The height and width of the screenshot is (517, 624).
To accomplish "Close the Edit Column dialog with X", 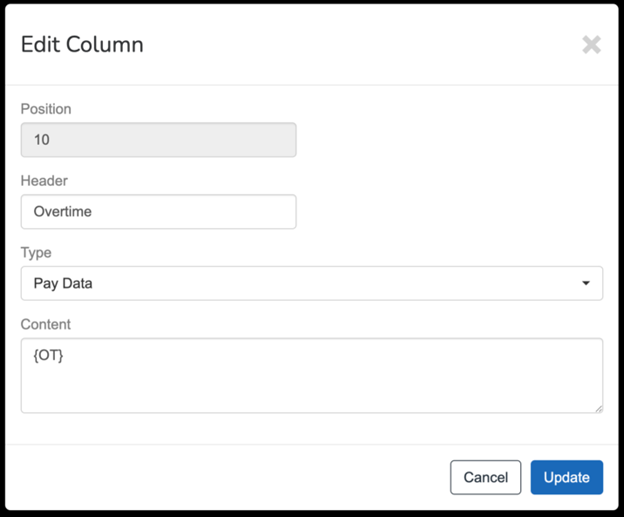I will (591, 45).
